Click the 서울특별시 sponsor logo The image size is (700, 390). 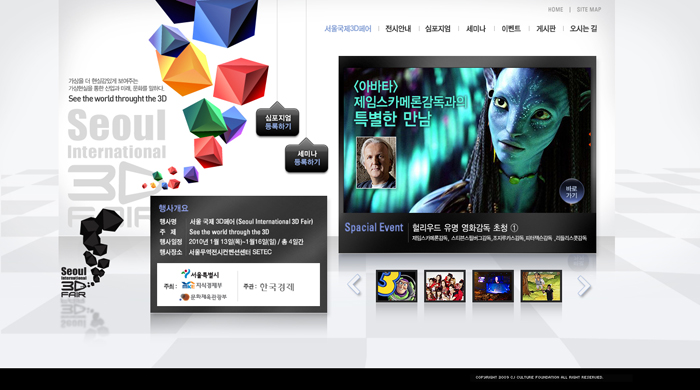click(x=200, y=274)
